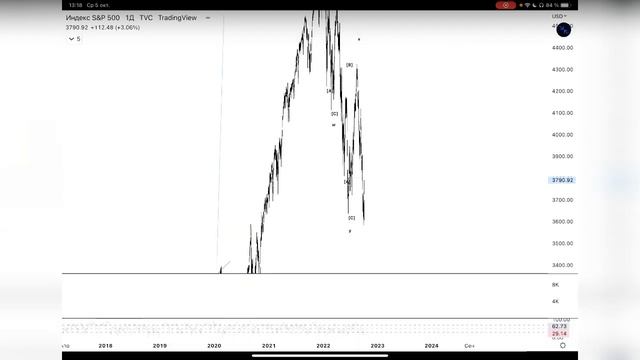Viewport: 640px width, 360px height.
Task: Click the 2022 time axis label
Action: (x=323, y=346)
